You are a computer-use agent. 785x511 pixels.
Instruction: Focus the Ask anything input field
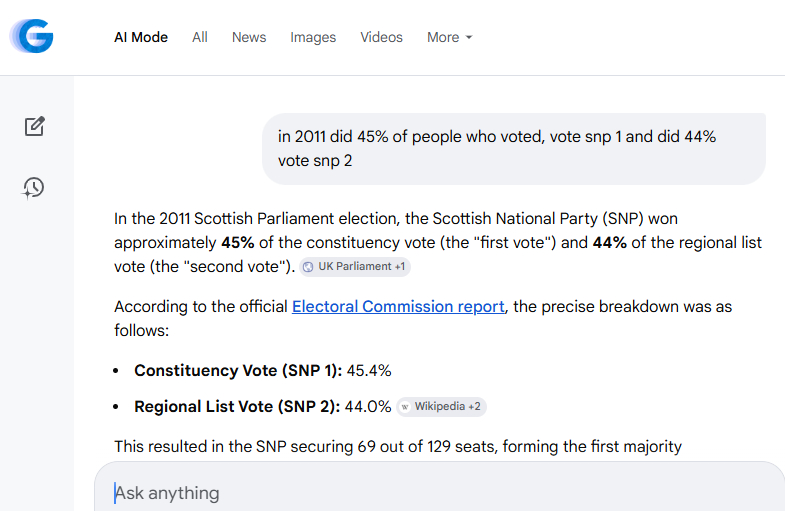pyautogui.click(x=400, y=493)
